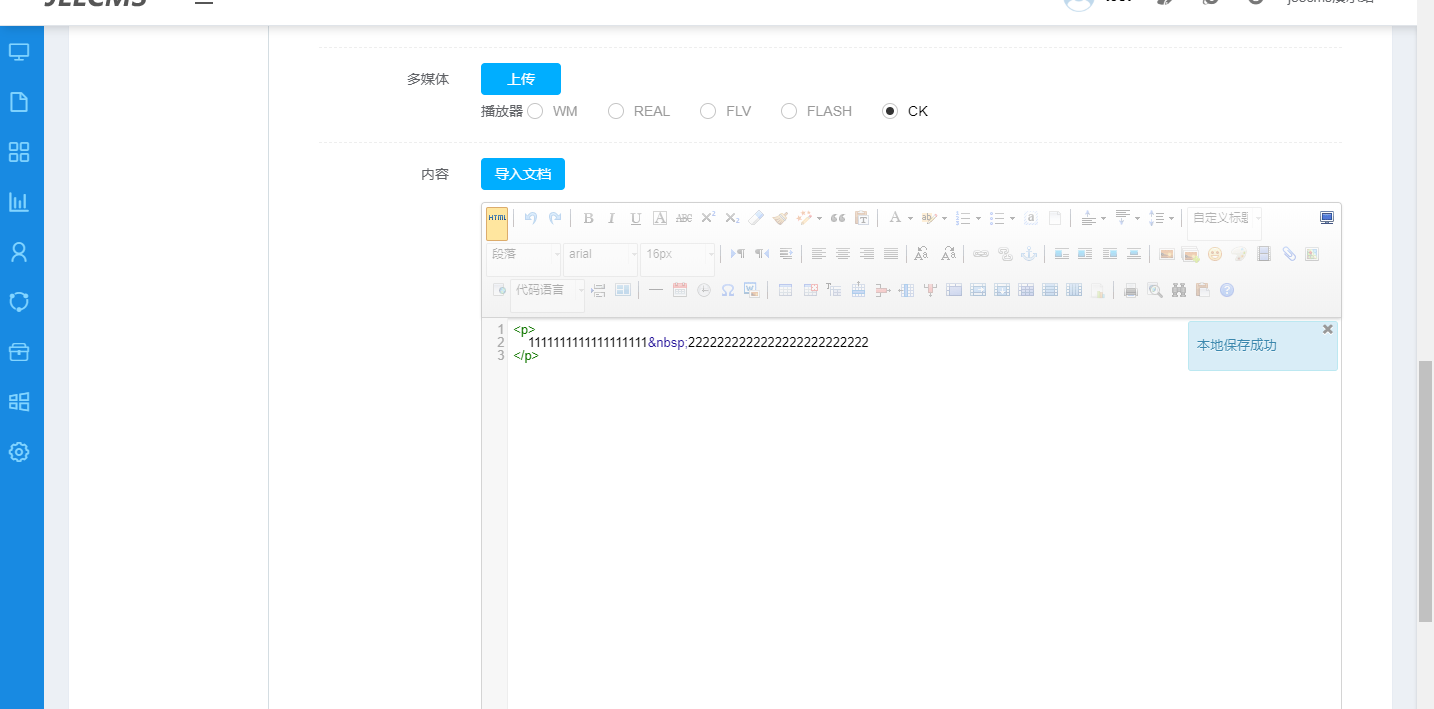The image size is (1434, 709).
Task: Select the FLV player radio button
Action: point(708,111)
